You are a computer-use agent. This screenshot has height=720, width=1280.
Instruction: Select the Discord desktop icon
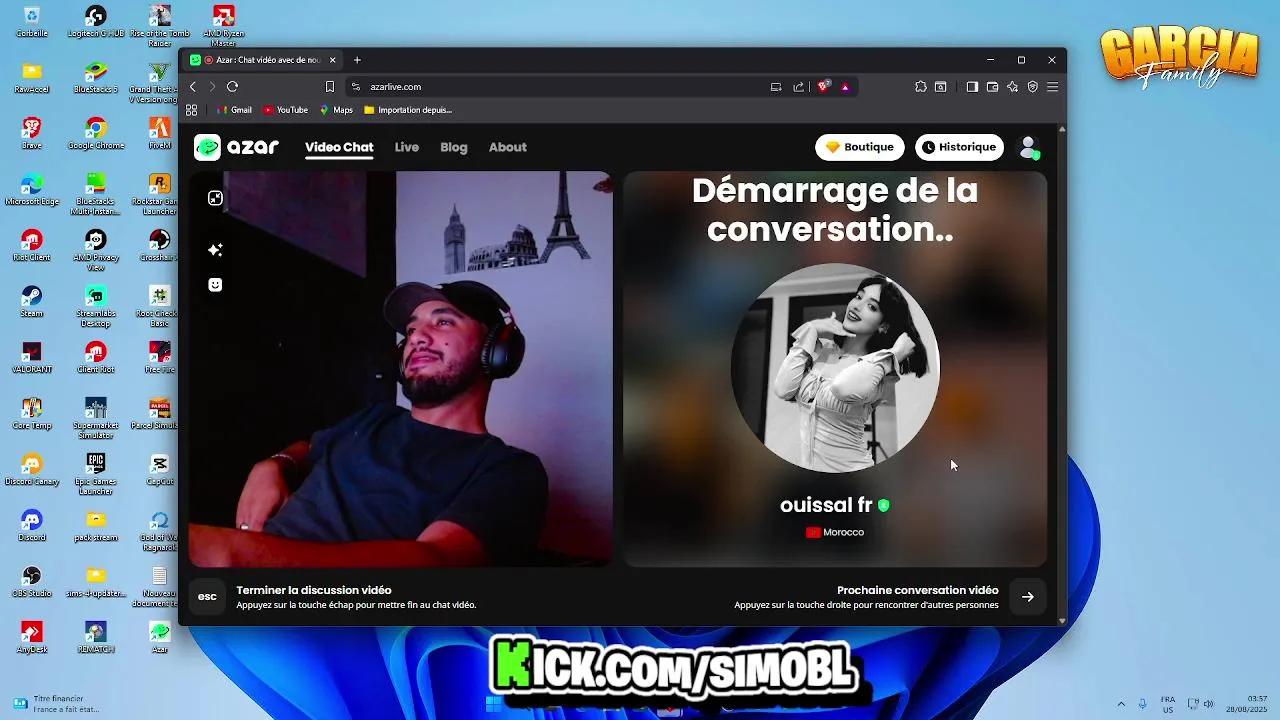[x=32, y=525]
